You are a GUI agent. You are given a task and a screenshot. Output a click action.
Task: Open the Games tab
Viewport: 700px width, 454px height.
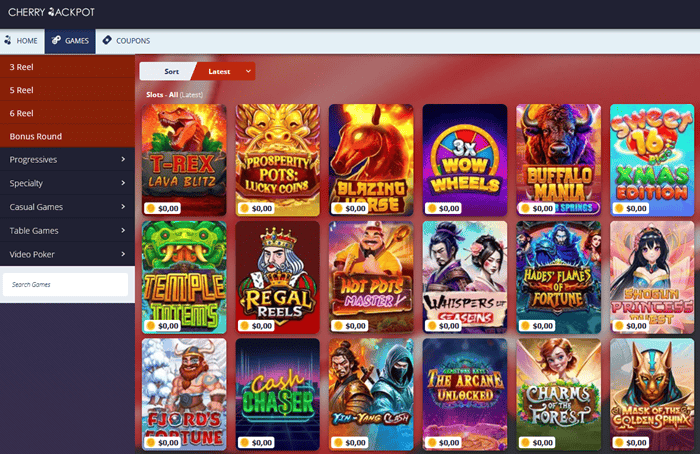70,41
